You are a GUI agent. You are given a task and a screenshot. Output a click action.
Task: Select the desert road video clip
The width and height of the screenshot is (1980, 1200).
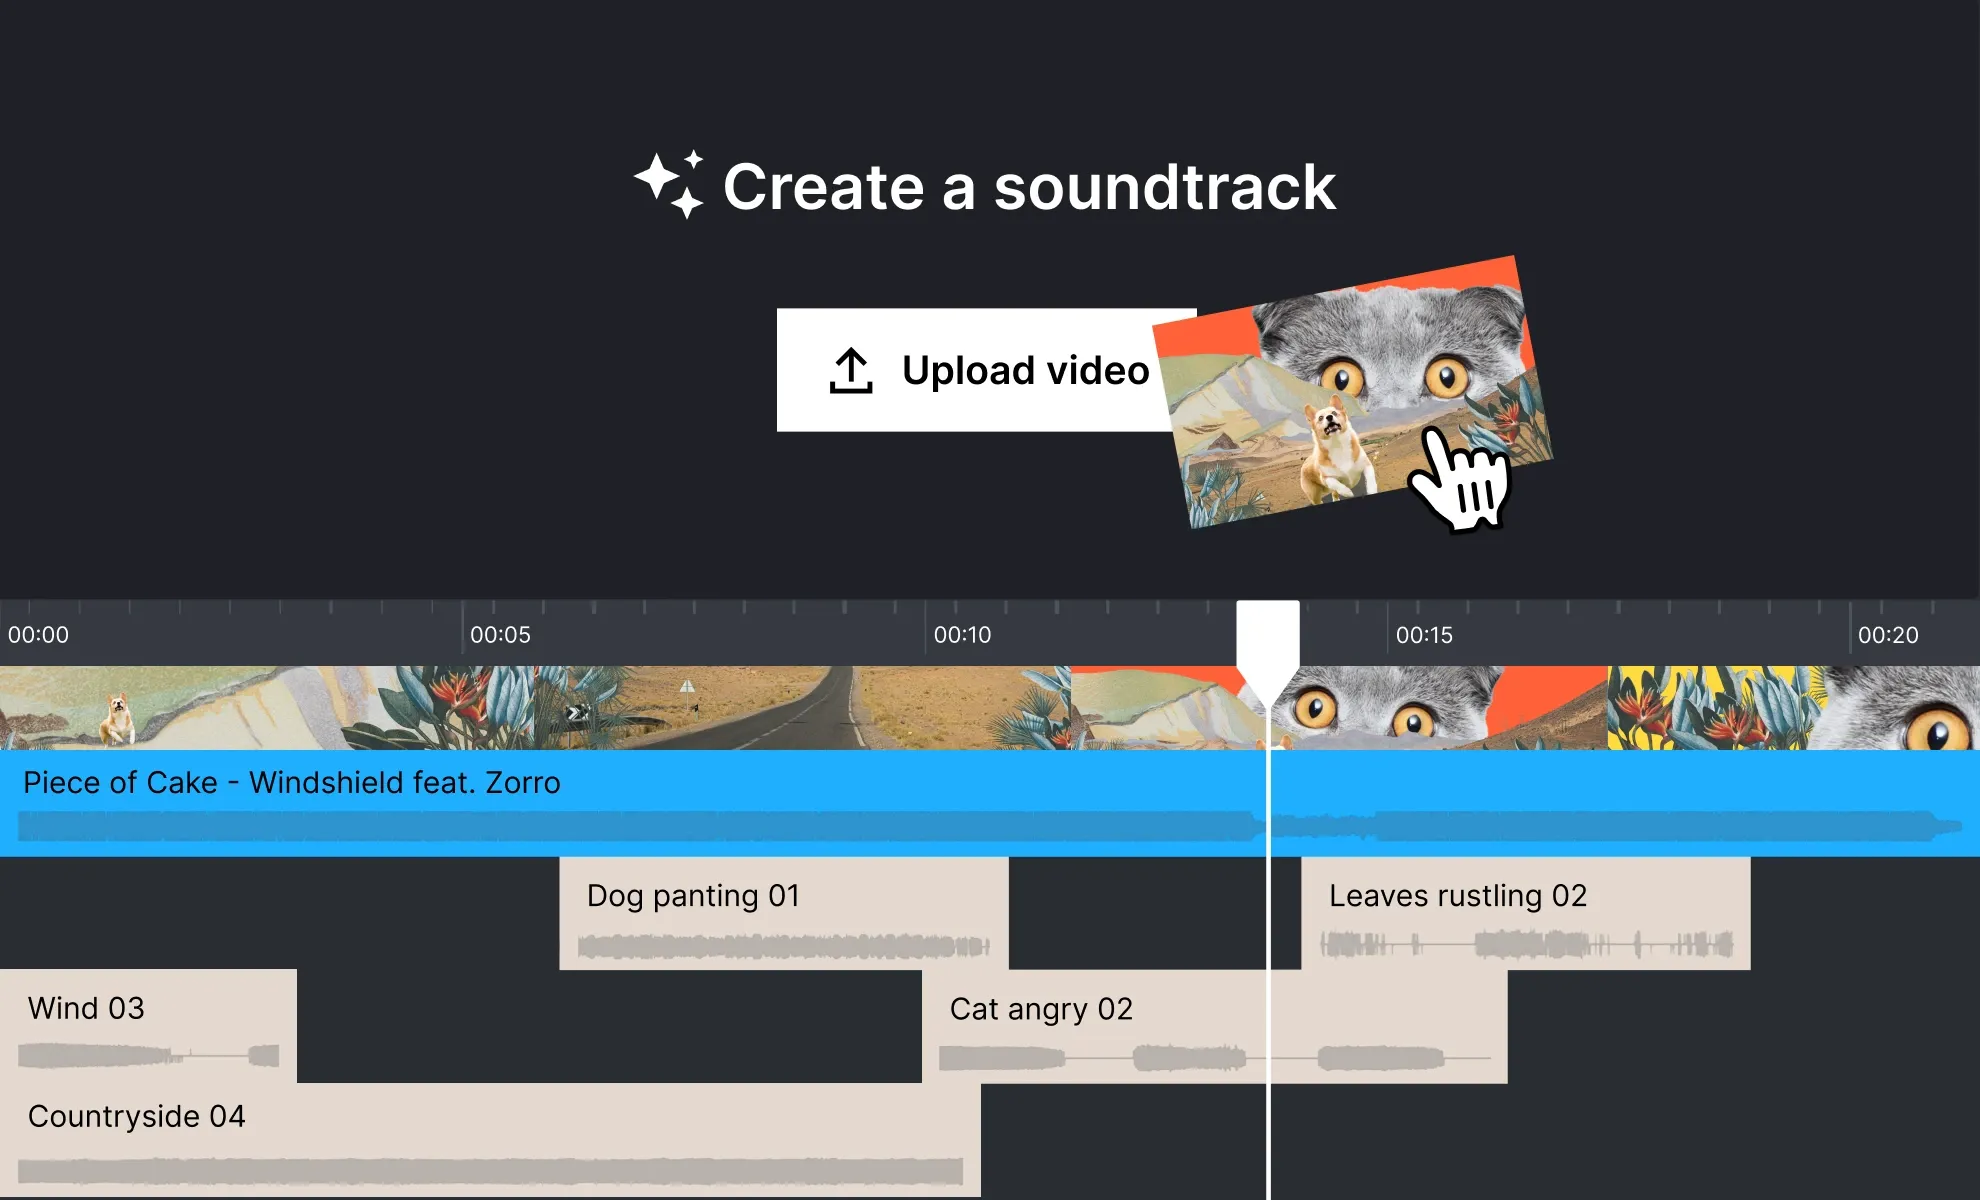800,708
